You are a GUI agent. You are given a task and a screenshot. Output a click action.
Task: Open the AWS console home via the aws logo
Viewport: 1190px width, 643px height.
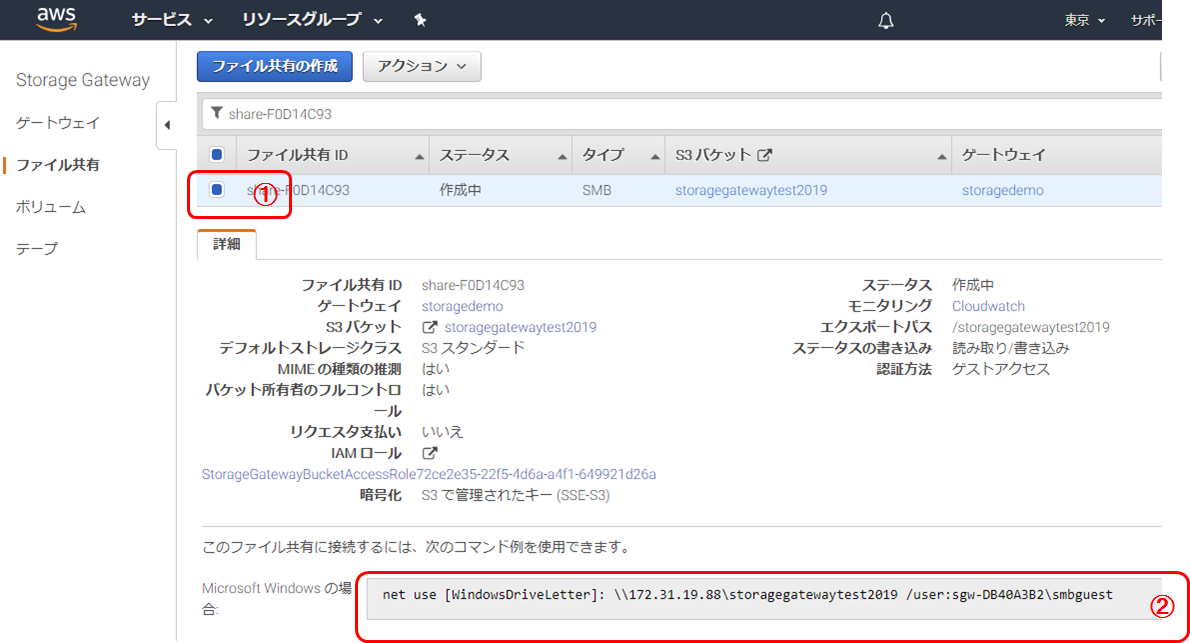point(55,18)
